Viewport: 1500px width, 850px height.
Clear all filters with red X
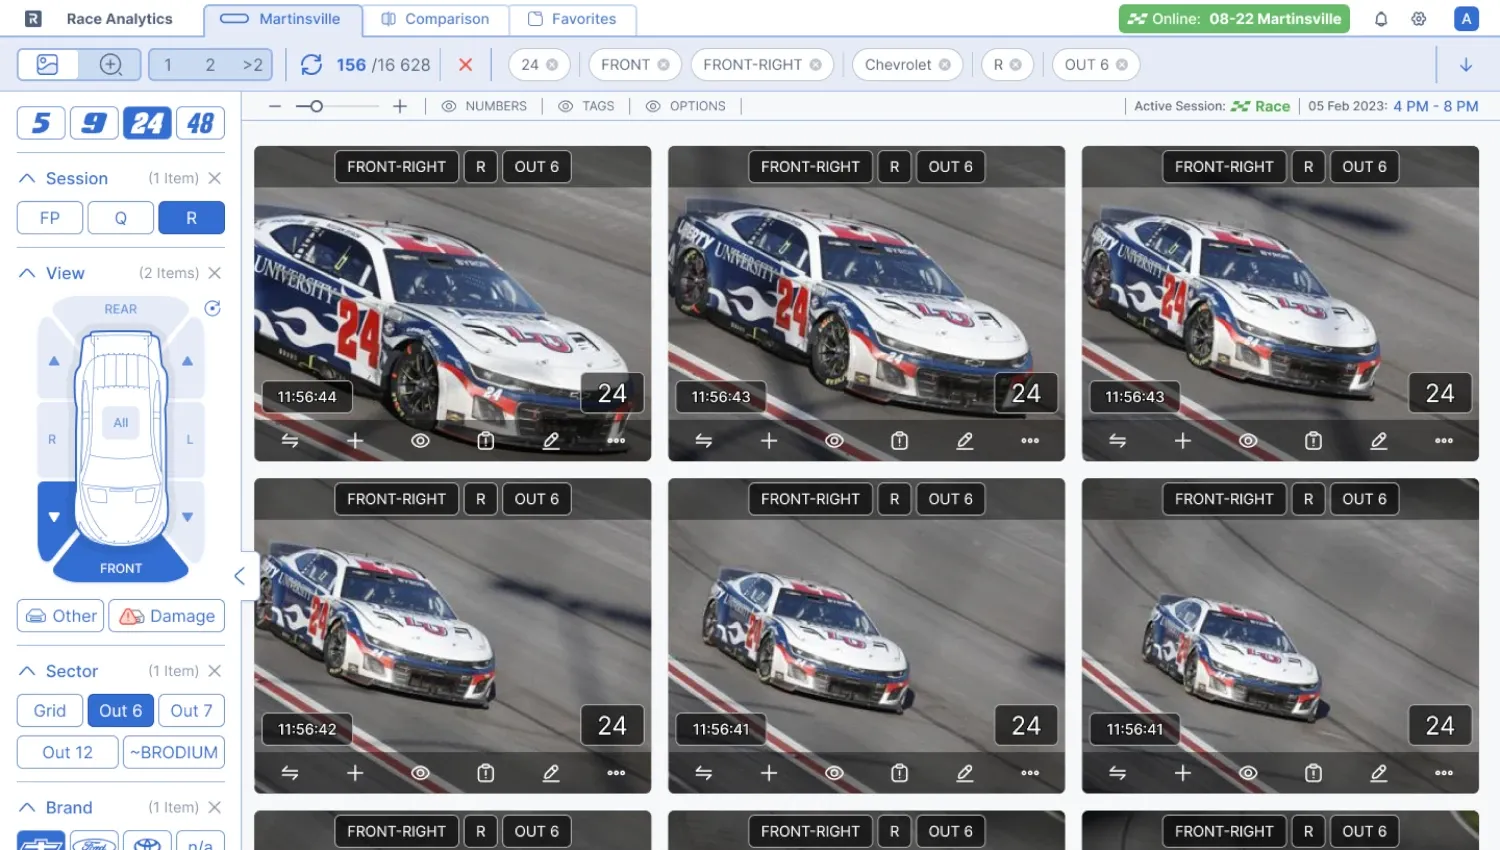pyautogui.click(x=465, y=65)
